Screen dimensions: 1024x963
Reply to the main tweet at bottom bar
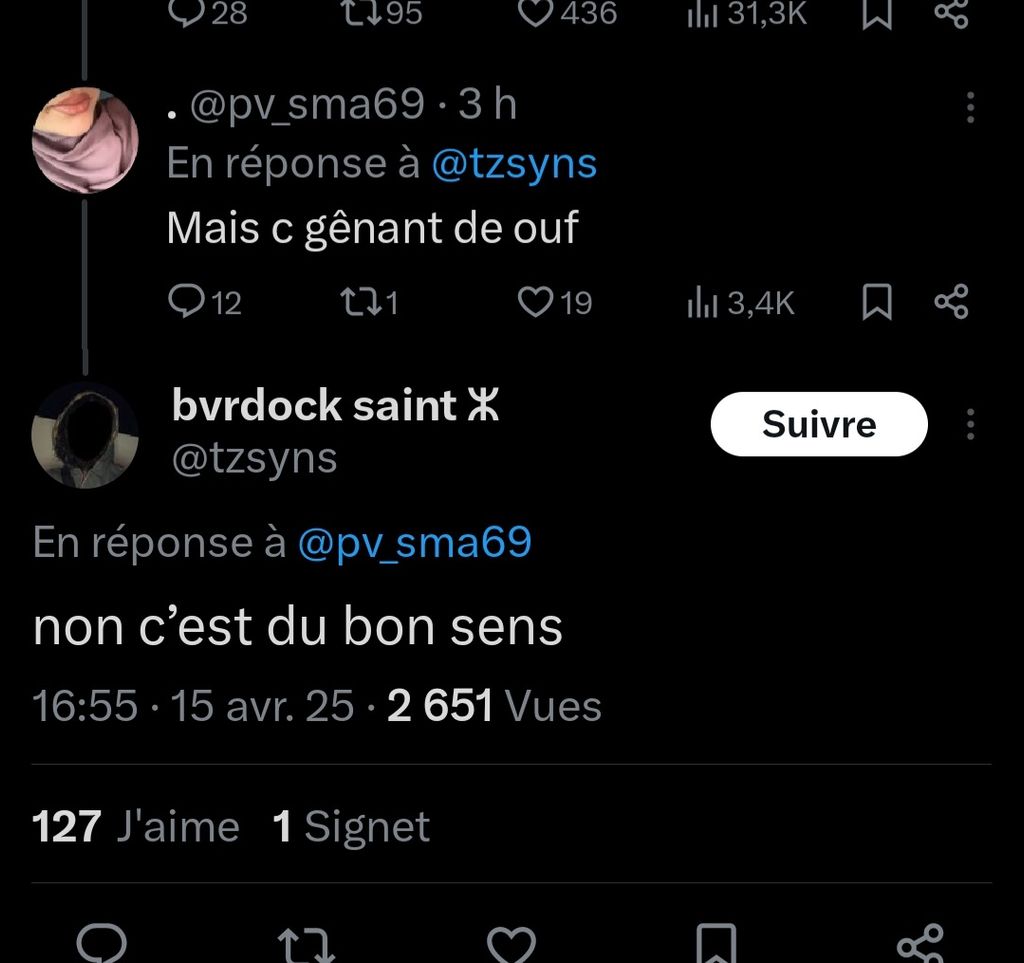[101, 944]
